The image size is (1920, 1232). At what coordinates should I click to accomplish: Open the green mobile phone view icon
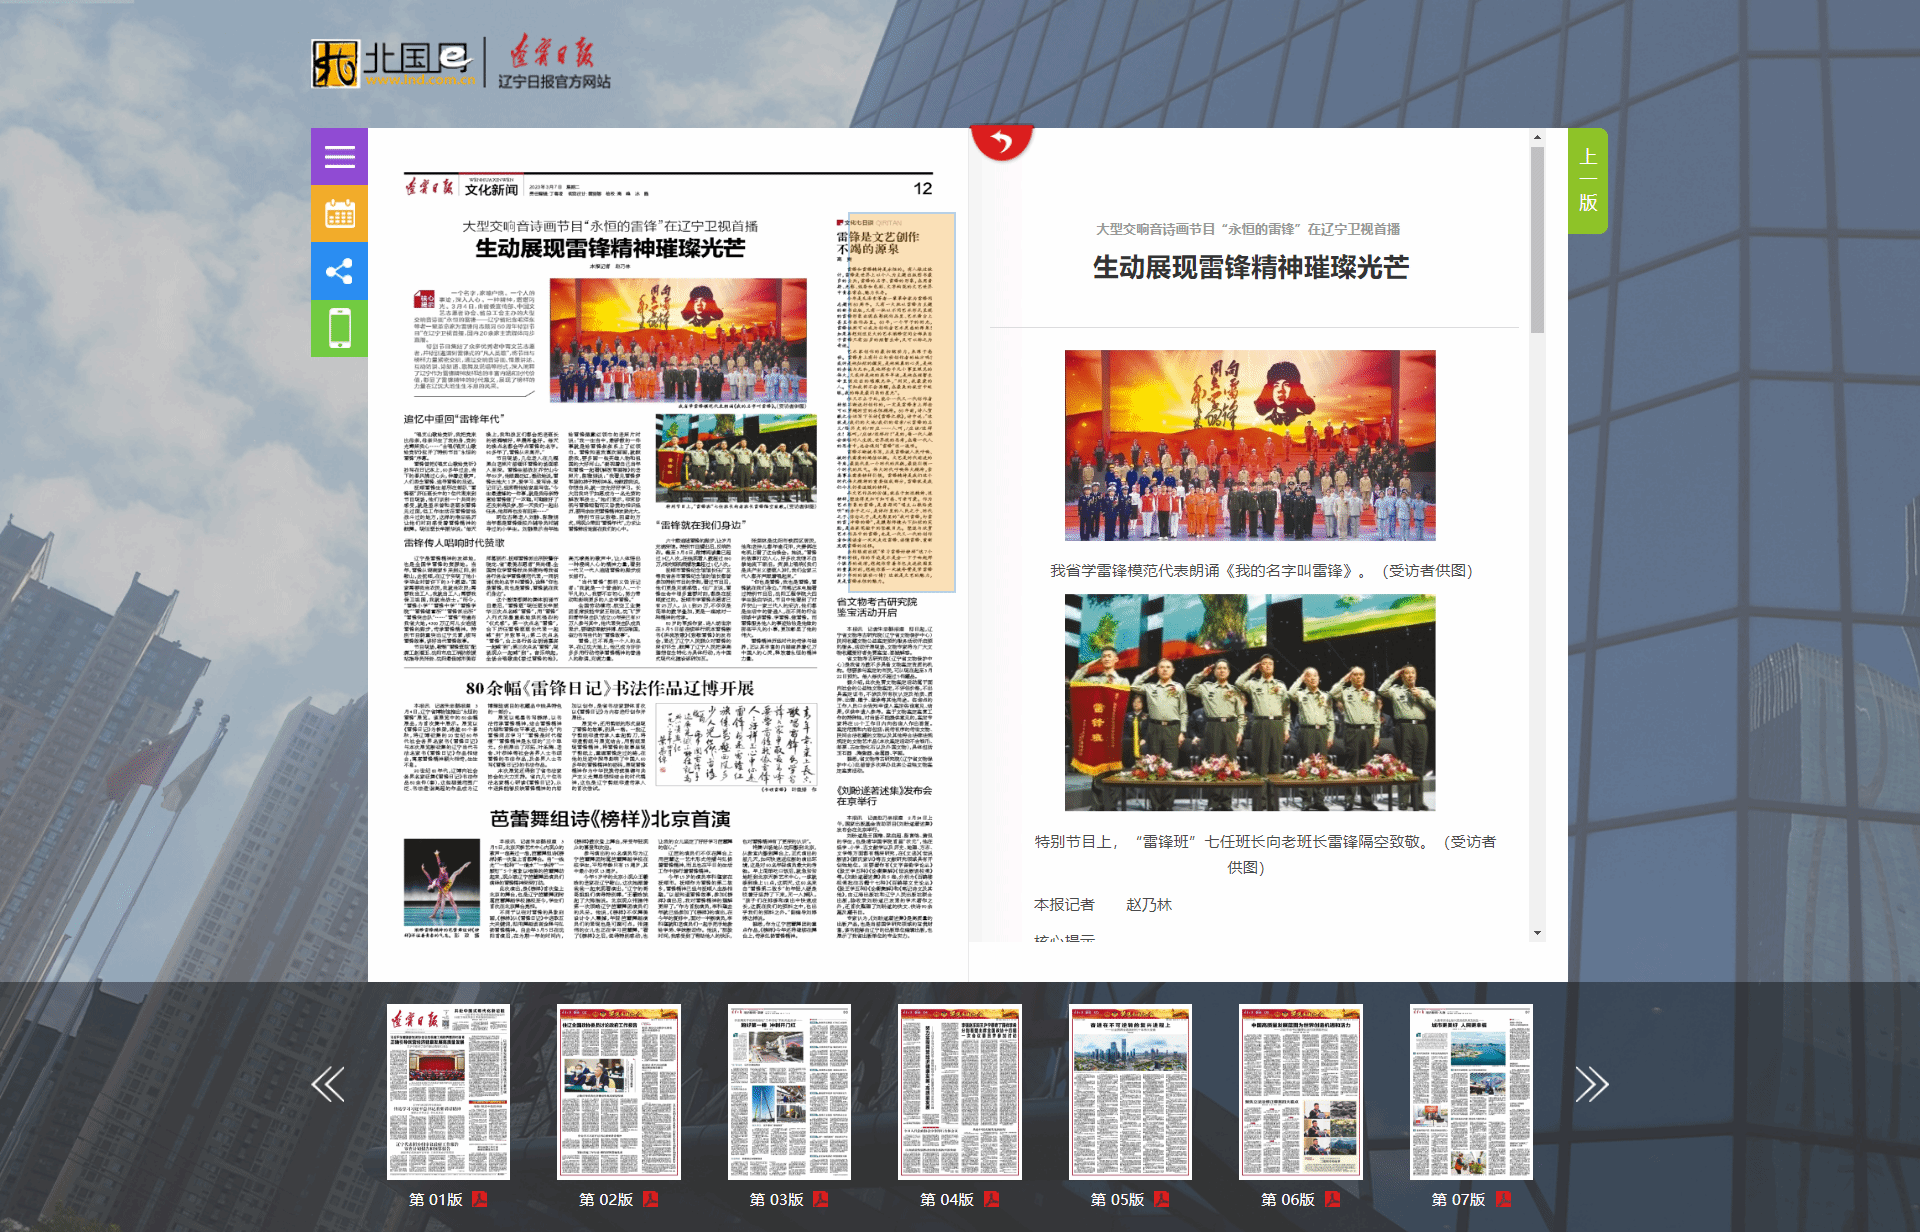tap(339, 328)
